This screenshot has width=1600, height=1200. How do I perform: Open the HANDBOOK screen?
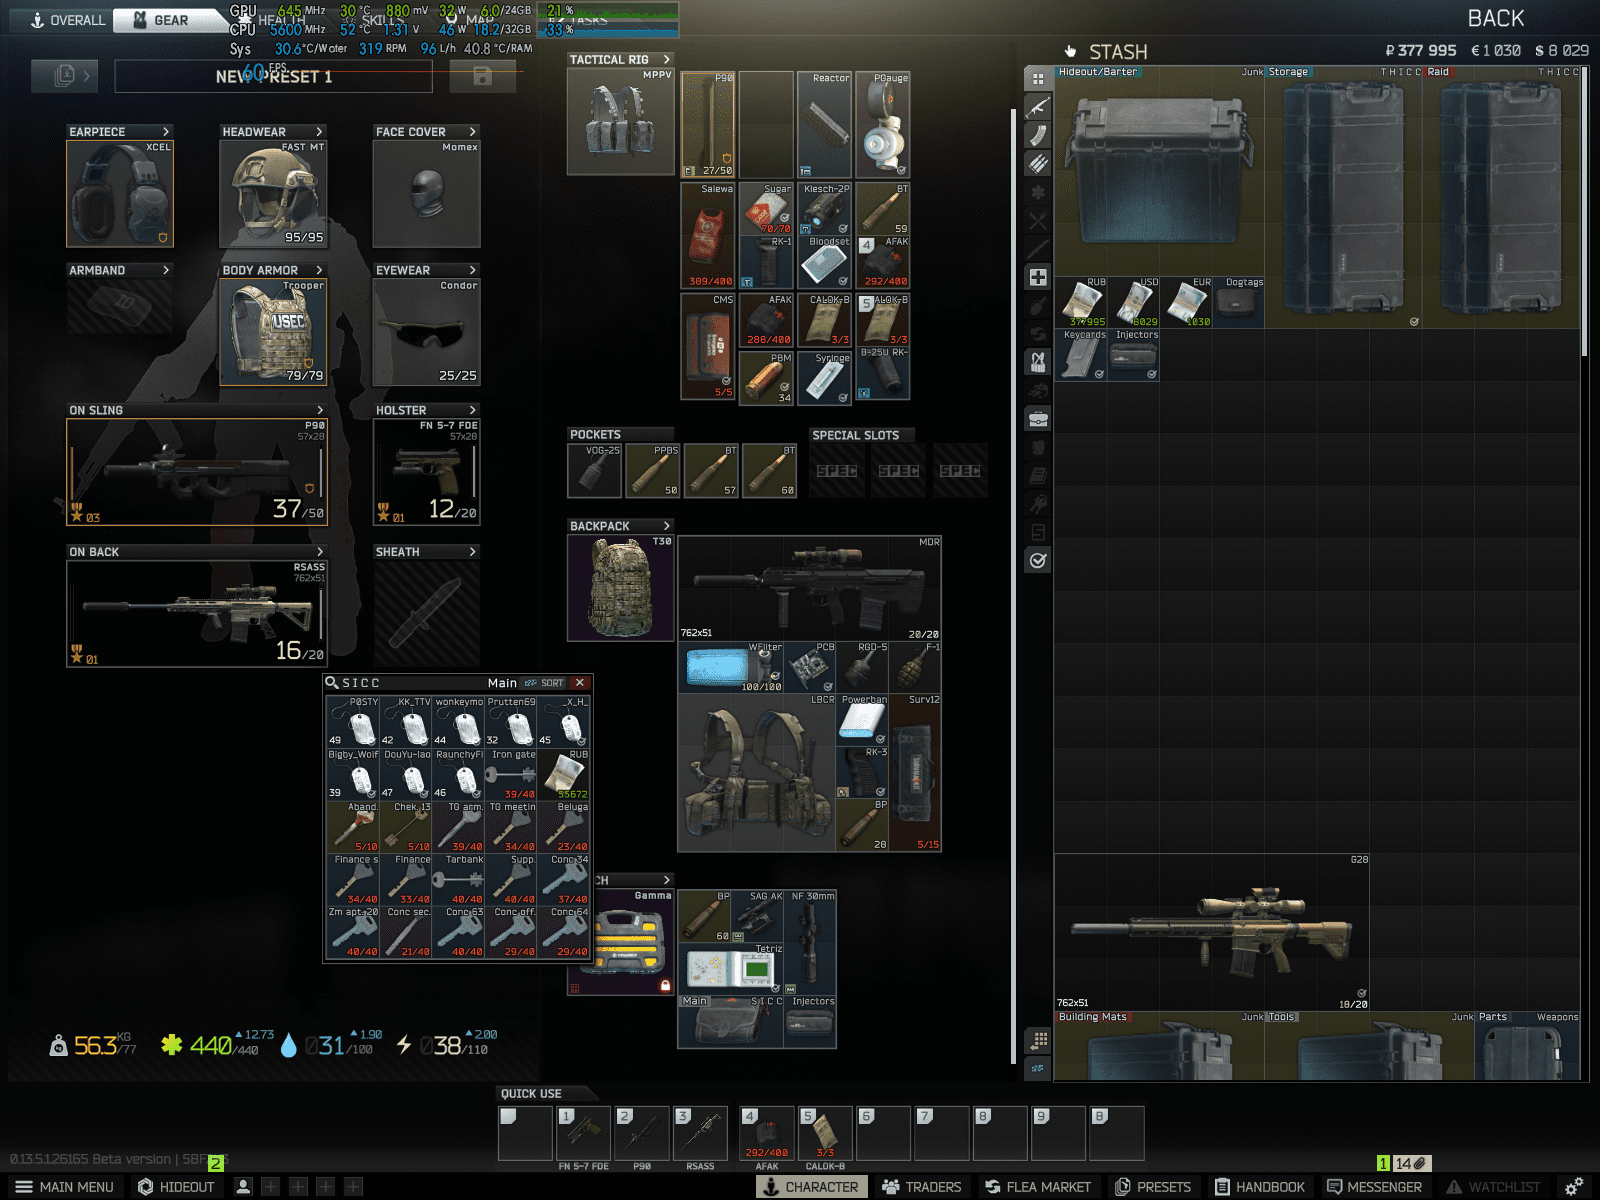pyautogui.click(x=1260, y=1187)
